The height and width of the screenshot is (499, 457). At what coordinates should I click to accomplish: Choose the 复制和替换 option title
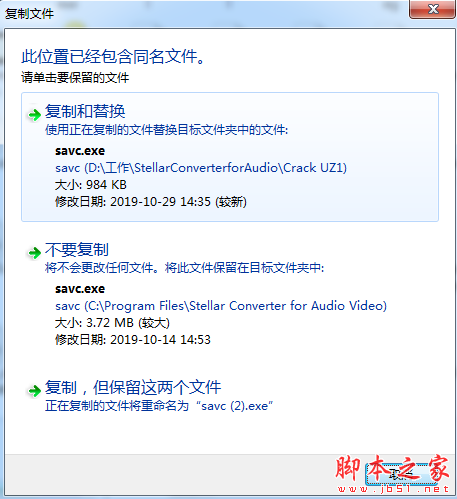tap(85, 111)
